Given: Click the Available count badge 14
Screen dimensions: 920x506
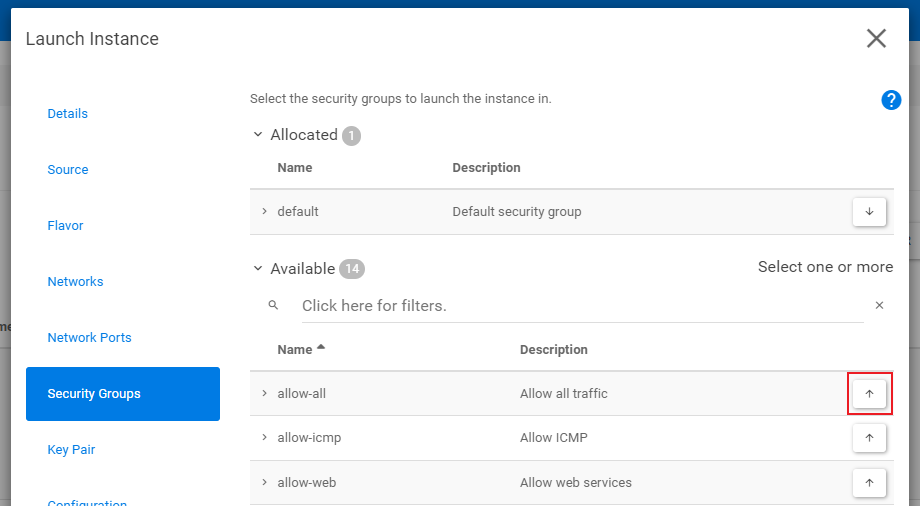Looking at the screenshot, I should (352, 269).
